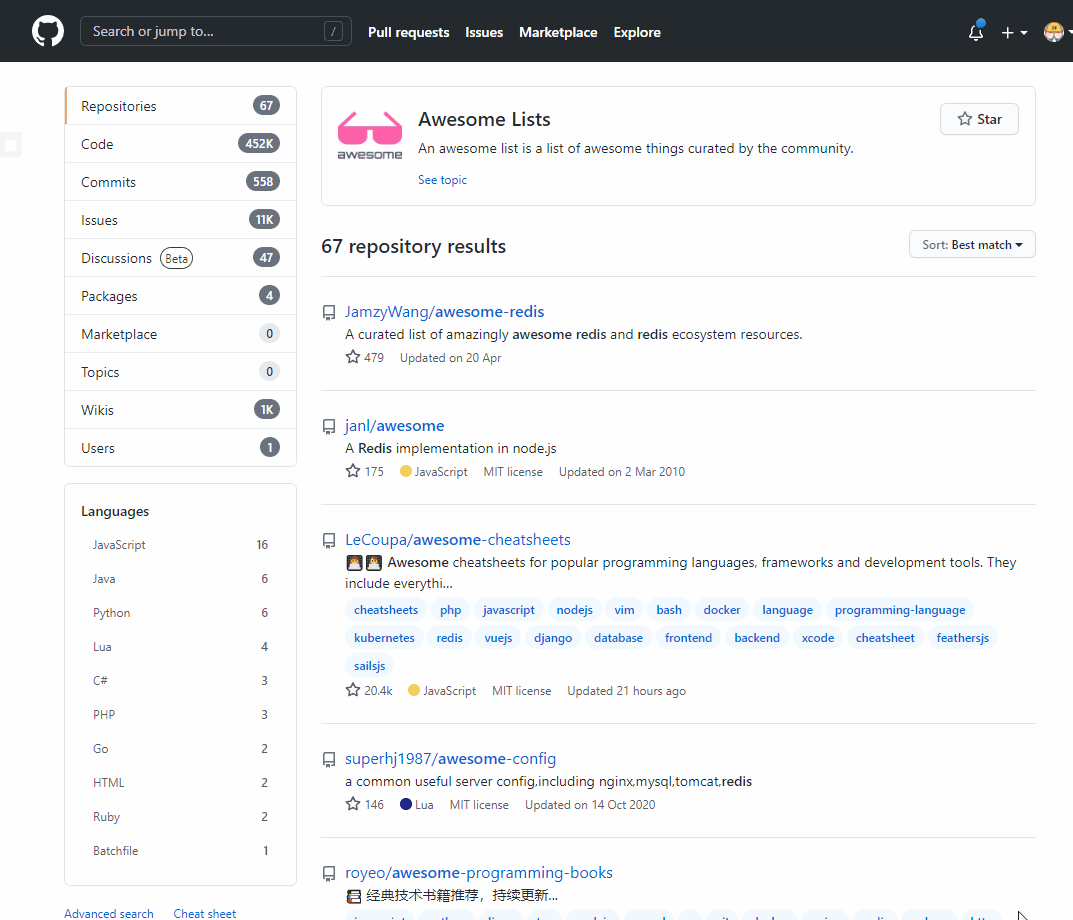The height and width of the screenshot is (920, 1073).
Task: Expand the plus create-new dropdown
Action: tap(1014, 32)
